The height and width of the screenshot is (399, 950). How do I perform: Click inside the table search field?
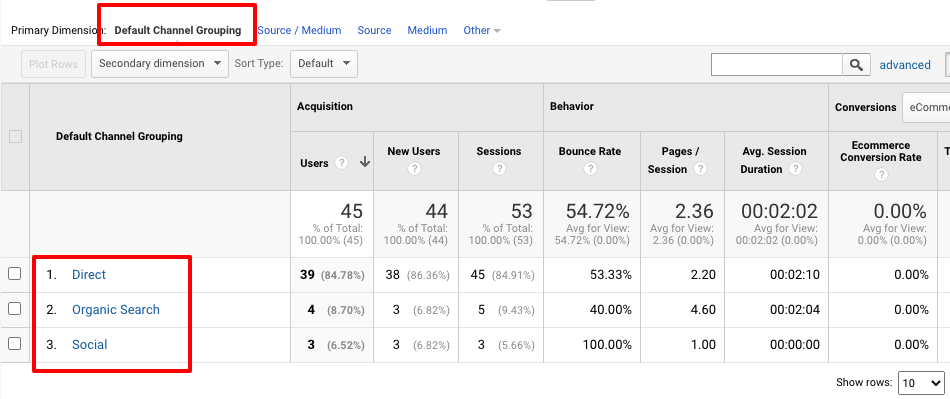pos(777,65)
